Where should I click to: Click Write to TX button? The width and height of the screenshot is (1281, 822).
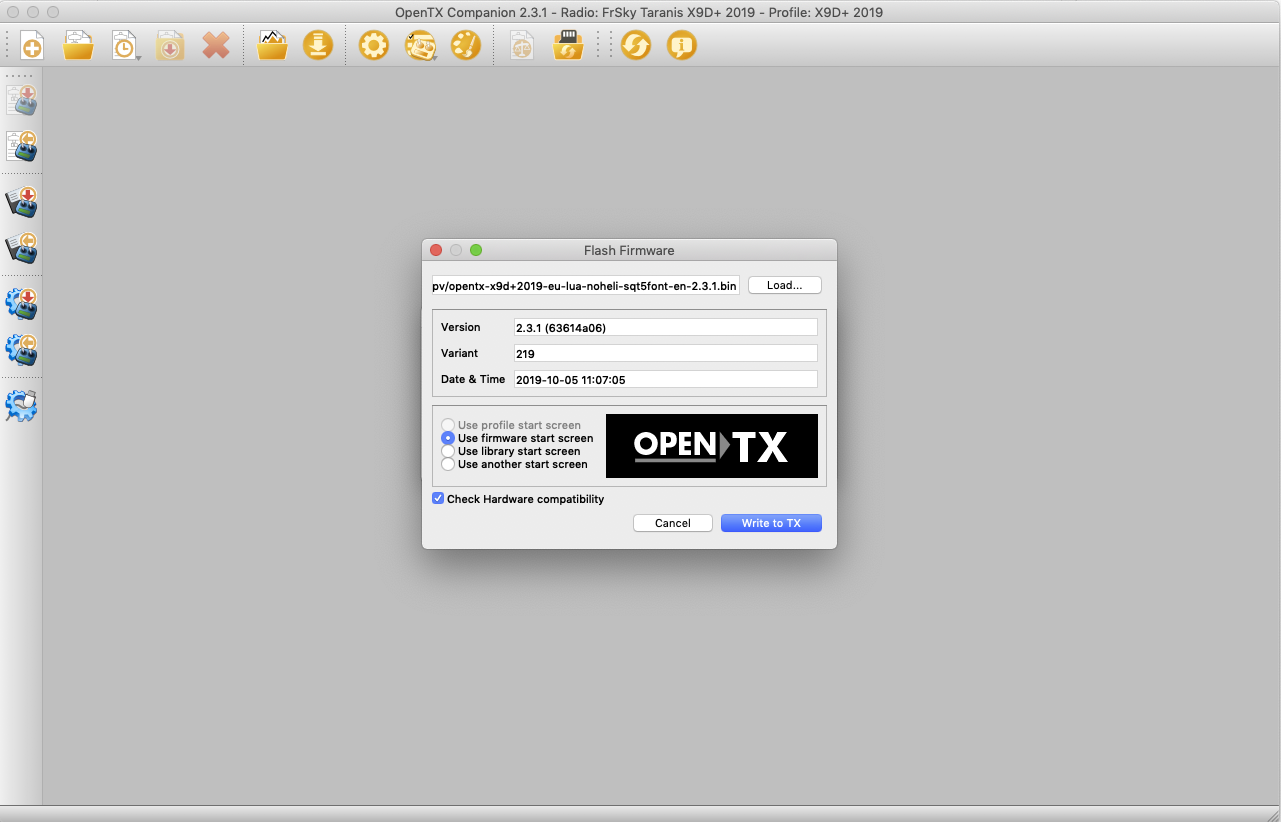coord(771,523)
